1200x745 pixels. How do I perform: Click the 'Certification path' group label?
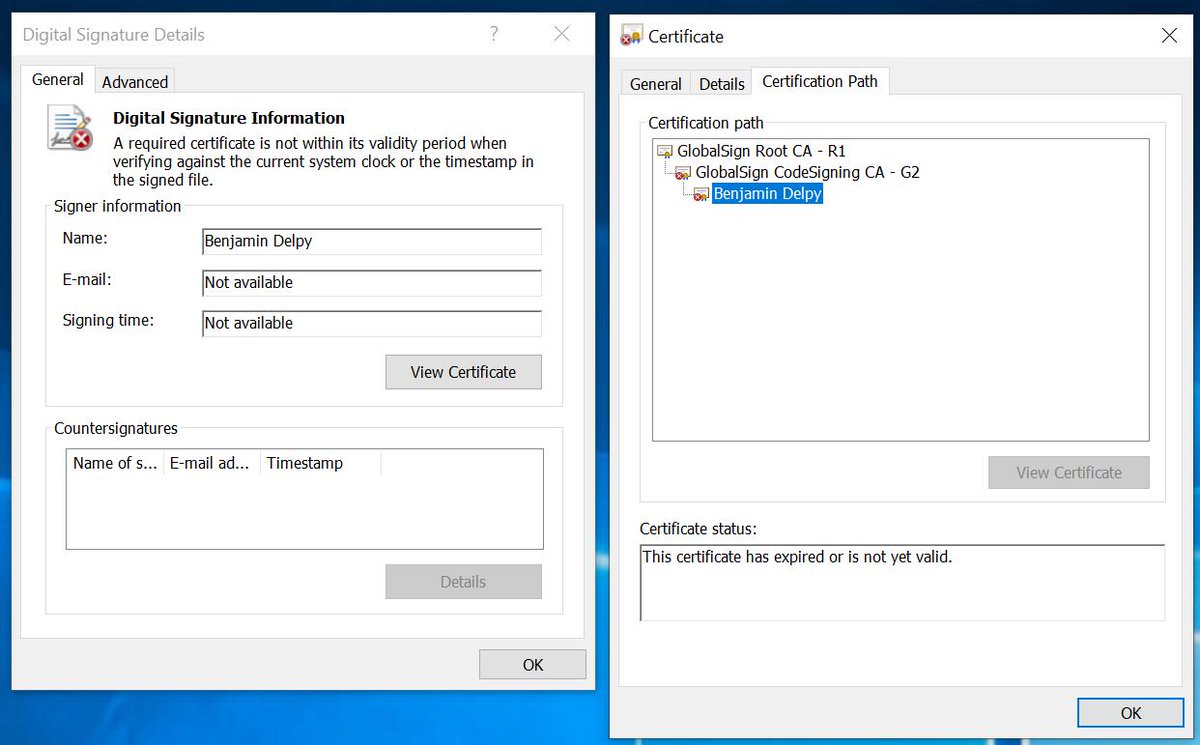point(706,123)
